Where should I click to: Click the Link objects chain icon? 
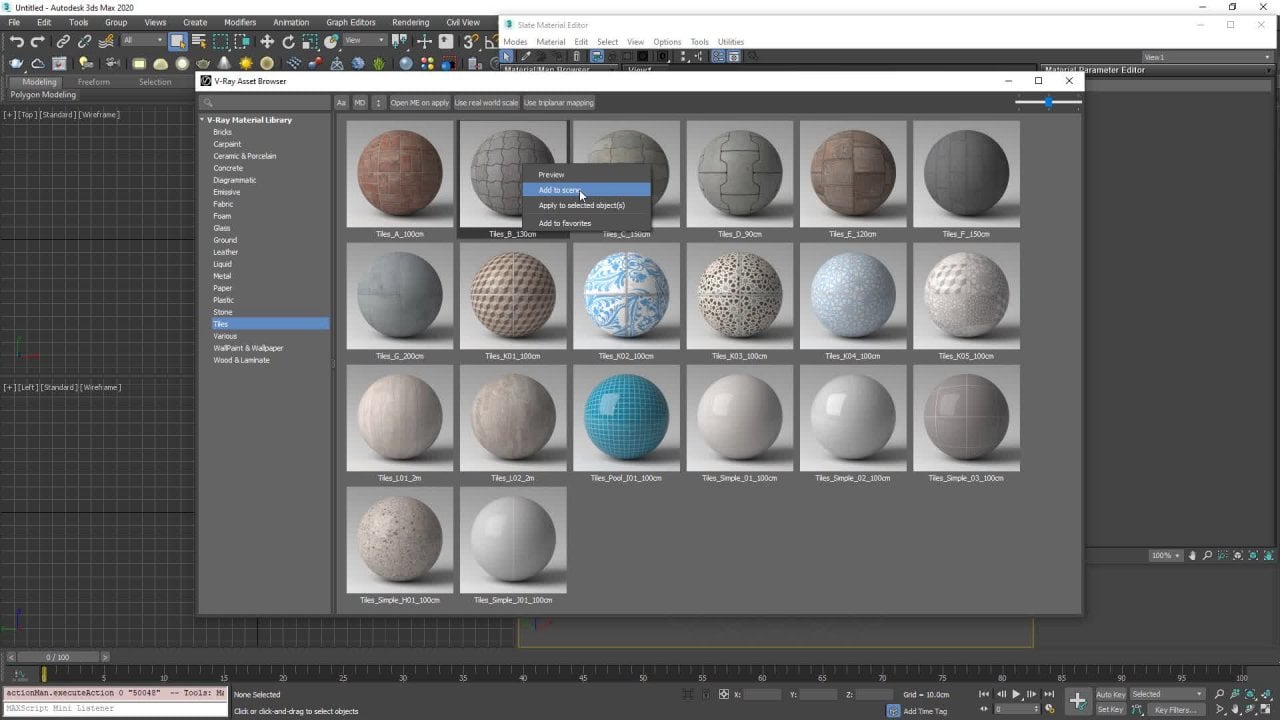pyautogui.click(x=63, y=41)
